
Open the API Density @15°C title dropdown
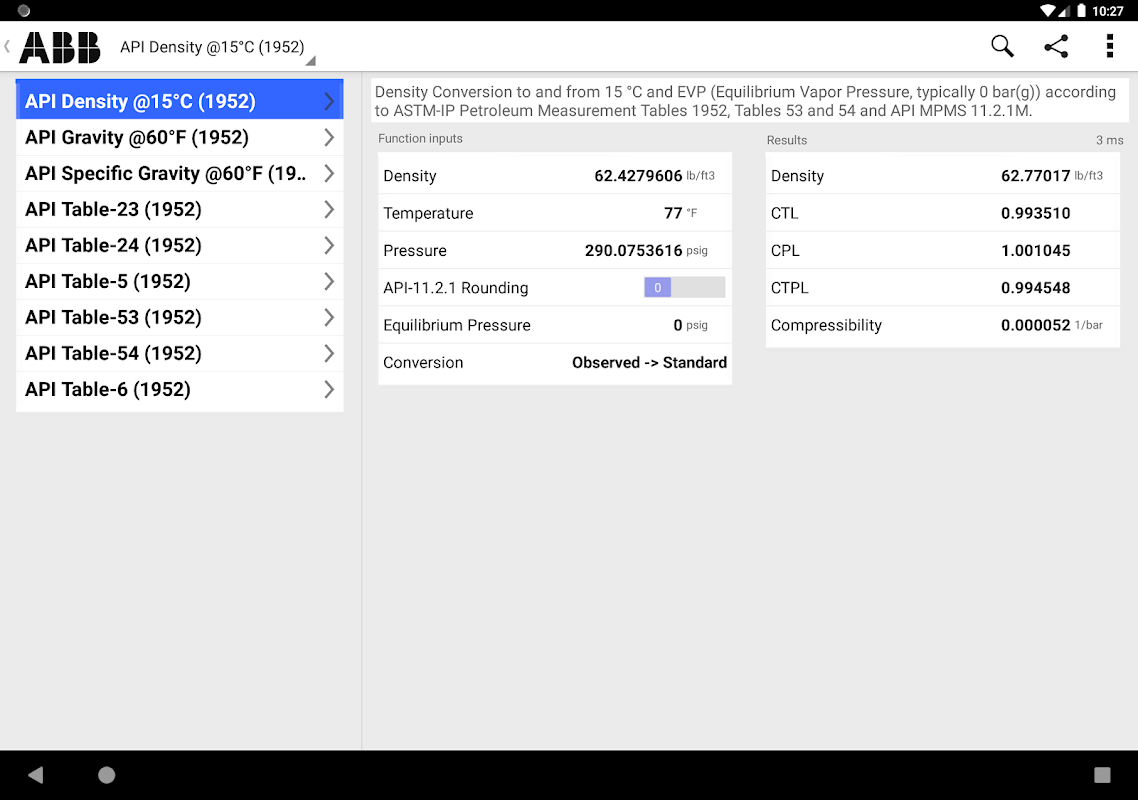[218, 48]
